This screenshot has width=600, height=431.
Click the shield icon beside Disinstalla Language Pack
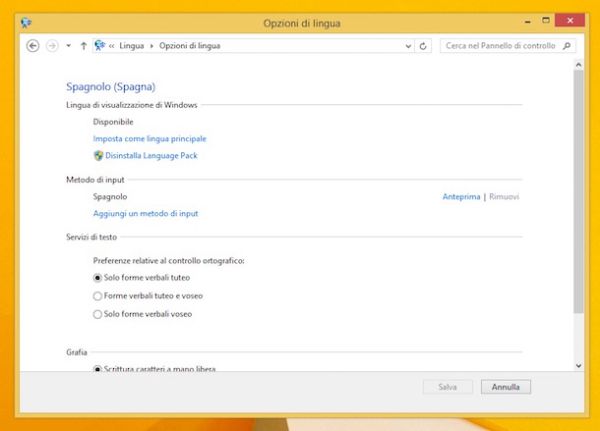click(x=98, y=156)
